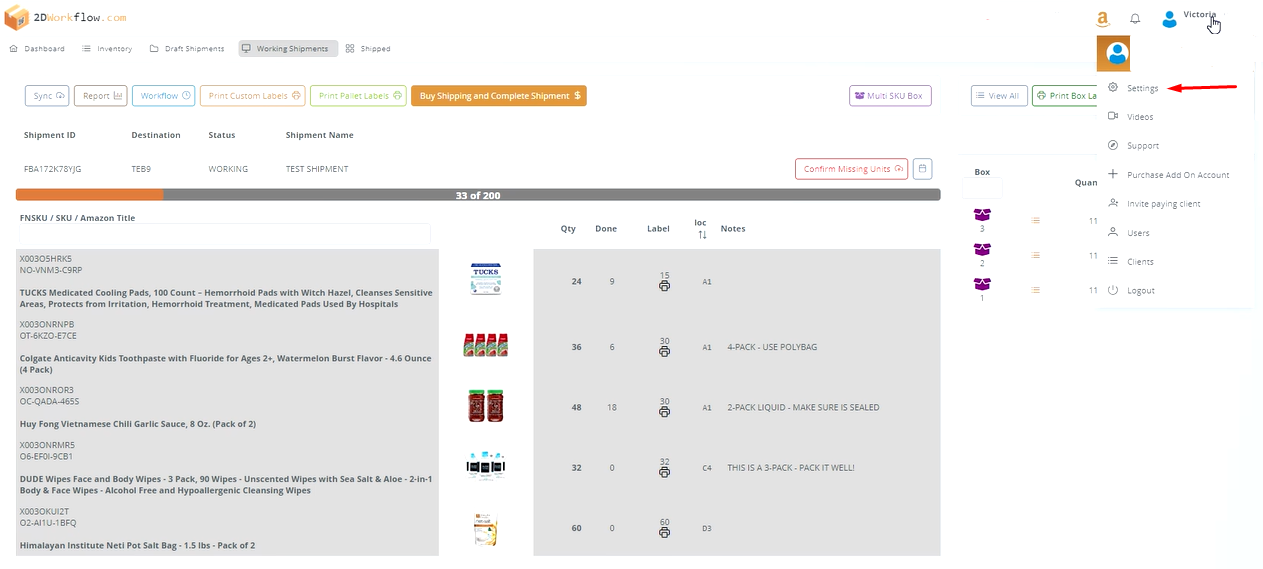Click Buy Shipping and Complete Shipment
This screenshot has height=569, width=1263.
tap(498, 96)
